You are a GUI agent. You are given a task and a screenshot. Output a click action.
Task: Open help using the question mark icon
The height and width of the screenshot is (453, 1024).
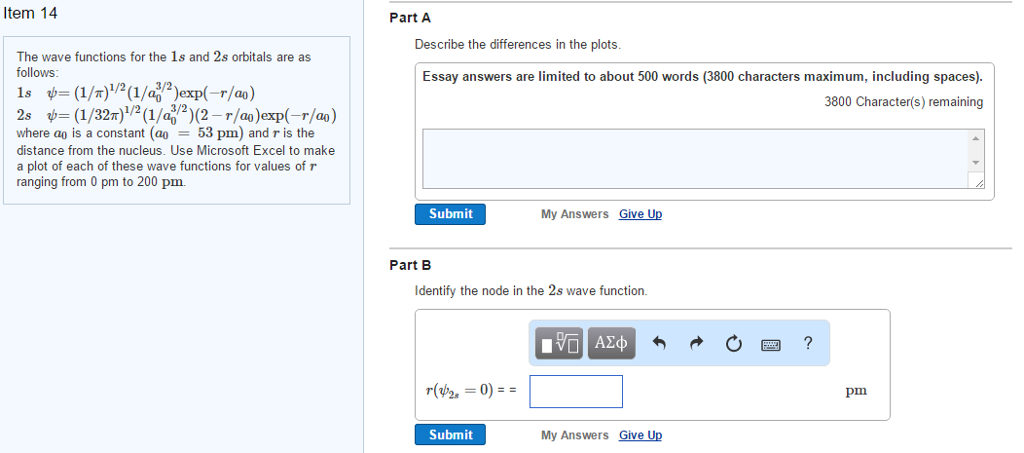(x=808, y=344)
